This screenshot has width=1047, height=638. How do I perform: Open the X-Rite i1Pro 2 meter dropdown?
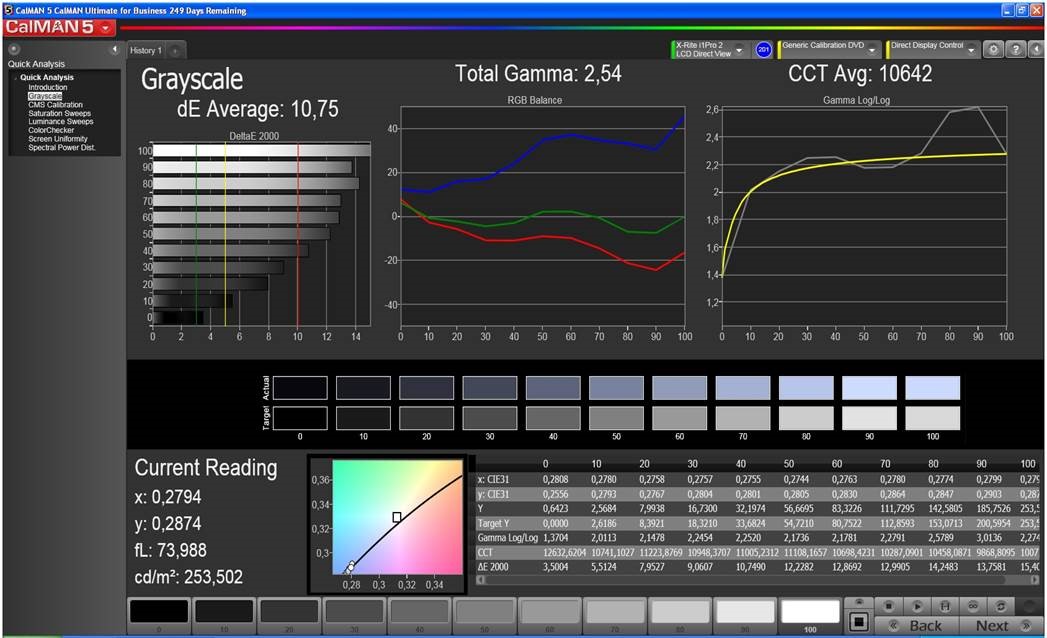(x=739, y=50)
